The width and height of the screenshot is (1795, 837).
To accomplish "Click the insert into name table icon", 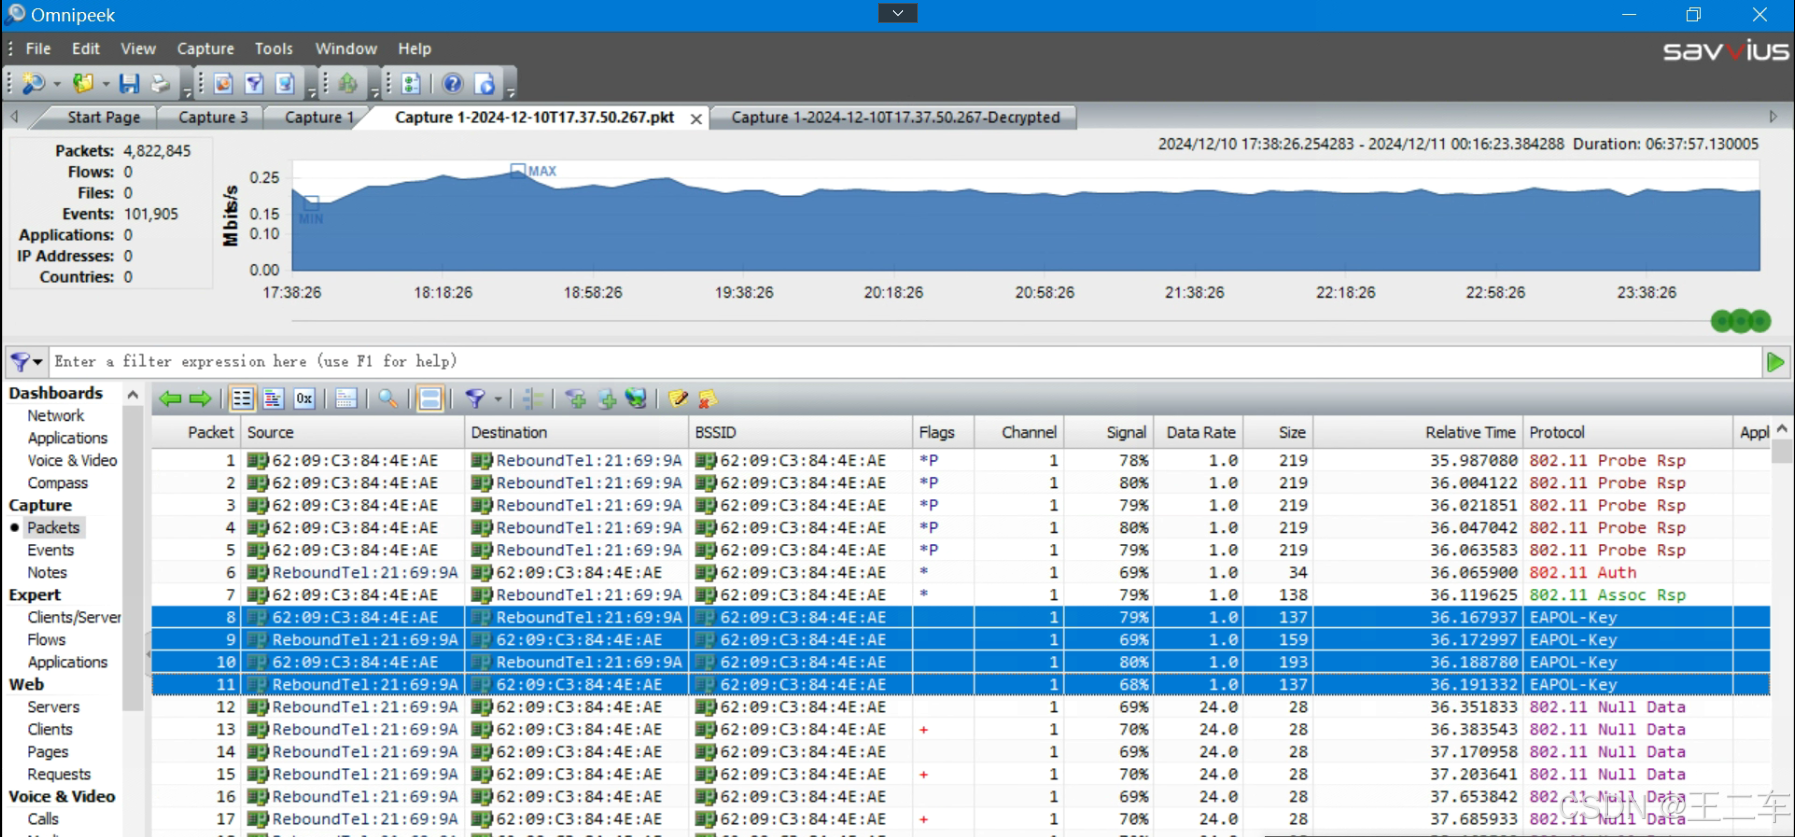I will [x=606, y=399].
